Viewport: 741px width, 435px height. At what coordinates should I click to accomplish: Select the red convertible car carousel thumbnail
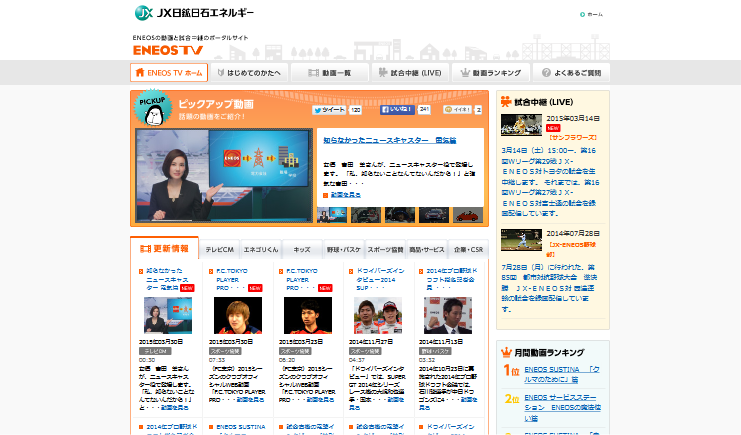[x=468, y=215]
